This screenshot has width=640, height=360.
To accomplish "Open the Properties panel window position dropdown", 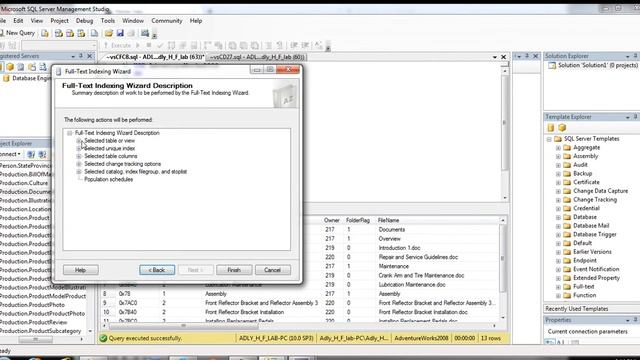I will click(627, 320).
